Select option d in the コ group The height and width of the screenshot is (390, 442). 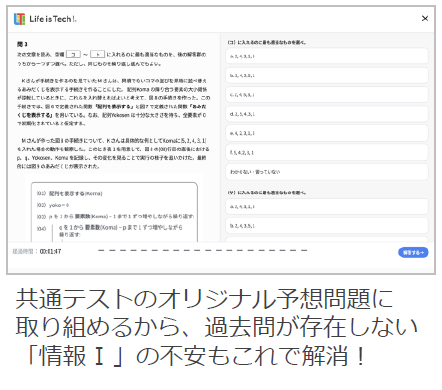pos(327,114)
